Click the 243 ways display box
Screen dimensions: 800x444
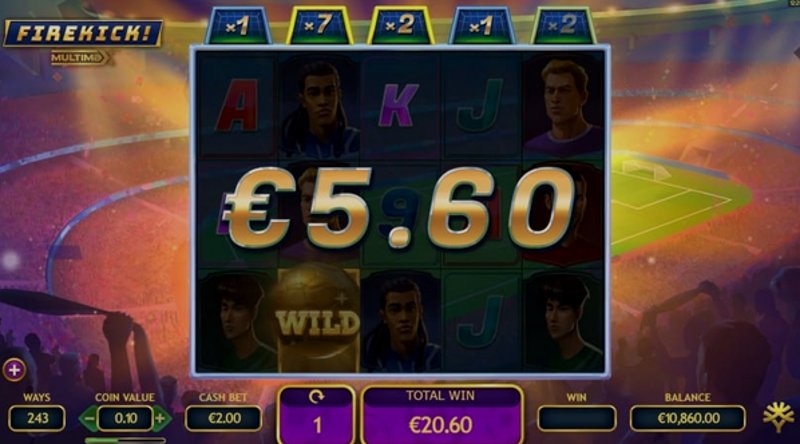pos(37,419)
